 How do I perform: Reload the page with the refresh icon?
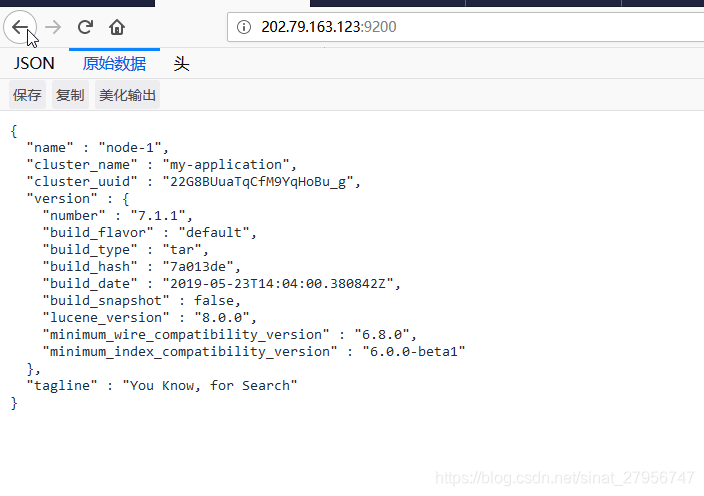(x=85, y=27)
